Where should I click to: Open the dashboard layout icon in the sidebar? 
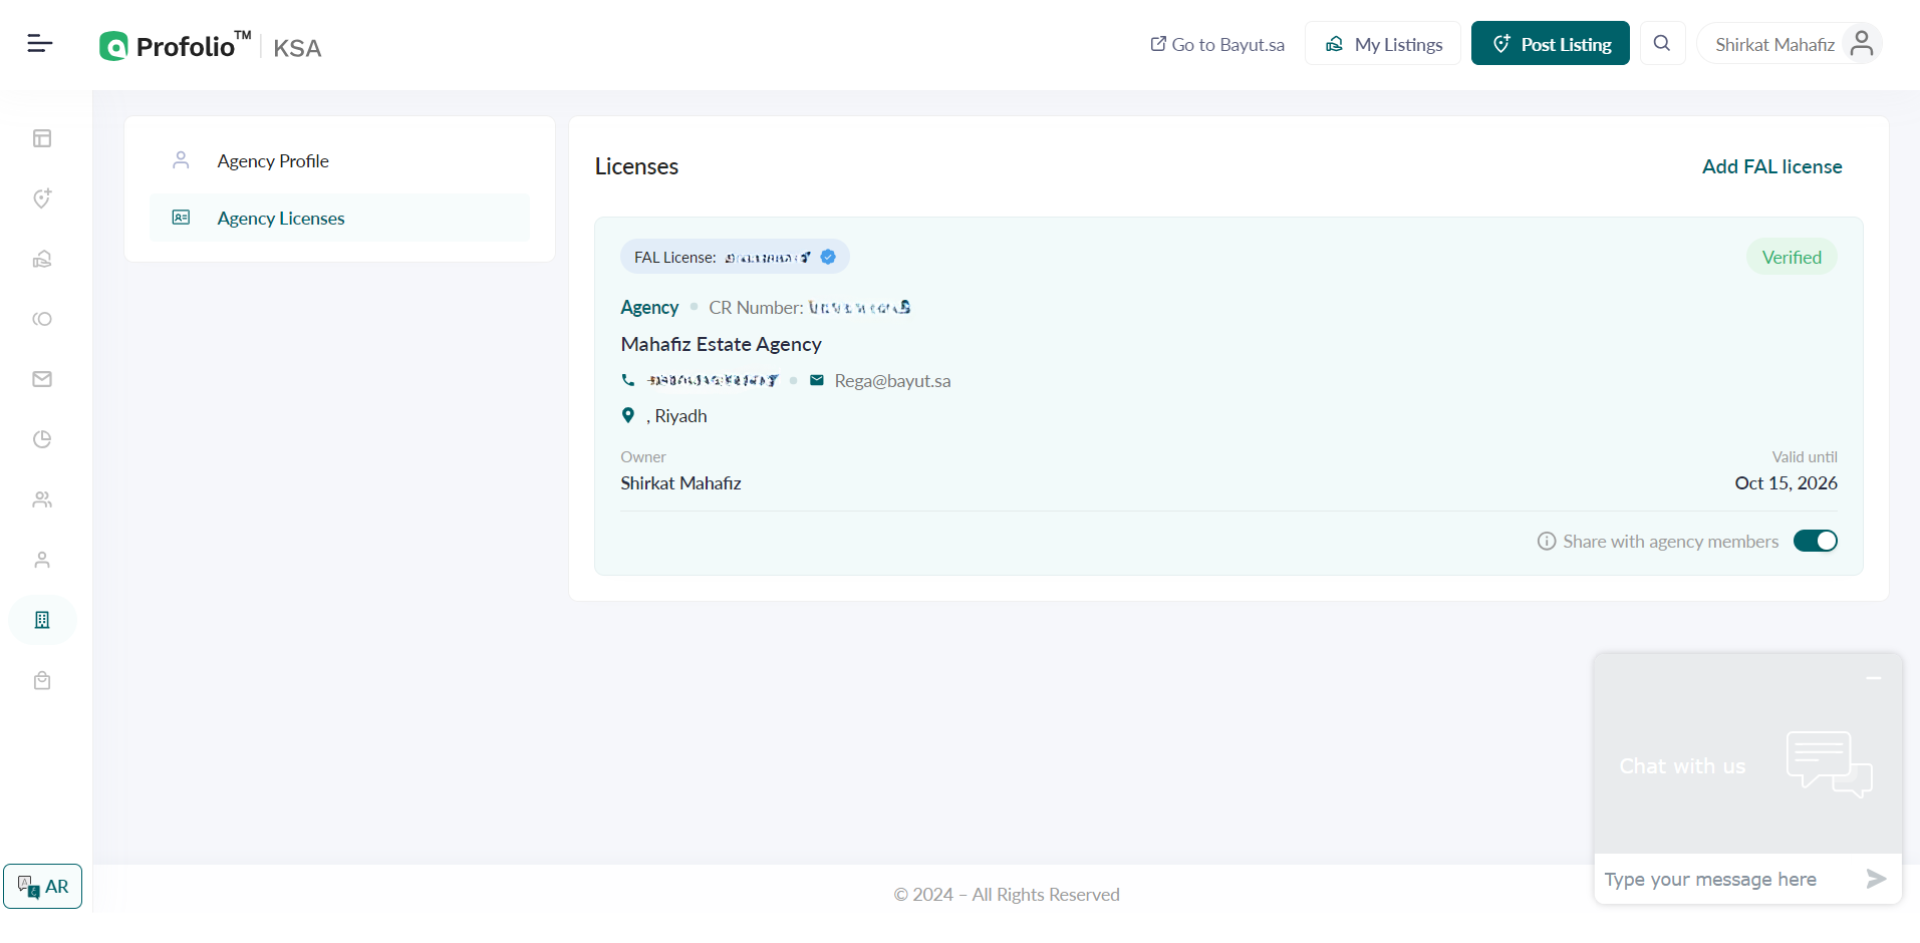pos(42,139)
